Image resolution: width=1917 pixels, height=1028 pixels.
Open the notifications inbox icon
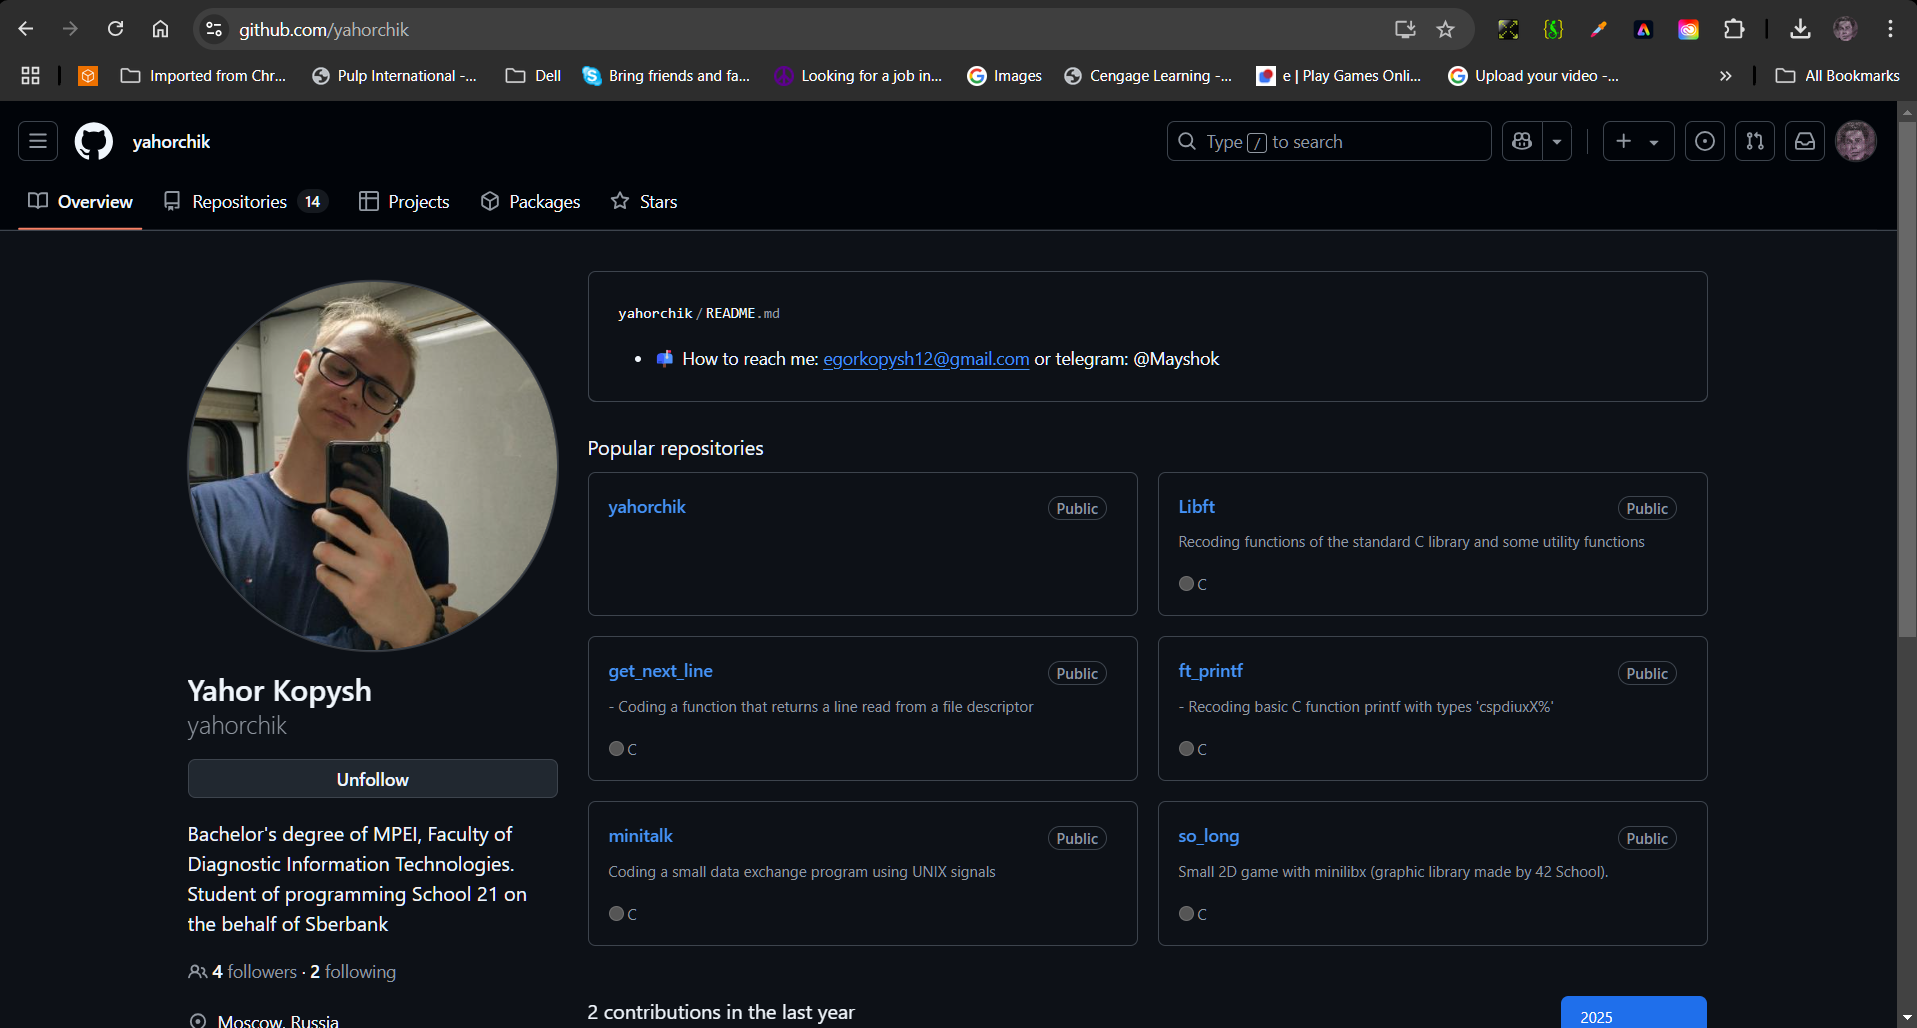pos(1804,141)
